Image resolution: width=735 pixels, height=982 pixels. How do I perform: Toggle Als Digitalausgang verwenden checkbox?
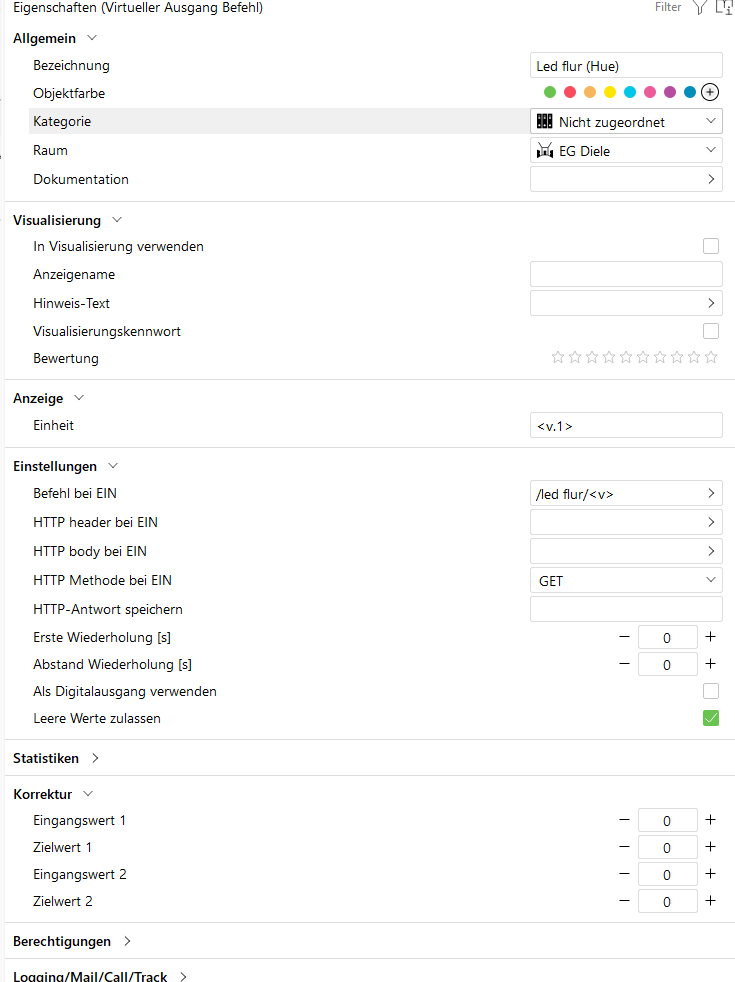[711, 691]
